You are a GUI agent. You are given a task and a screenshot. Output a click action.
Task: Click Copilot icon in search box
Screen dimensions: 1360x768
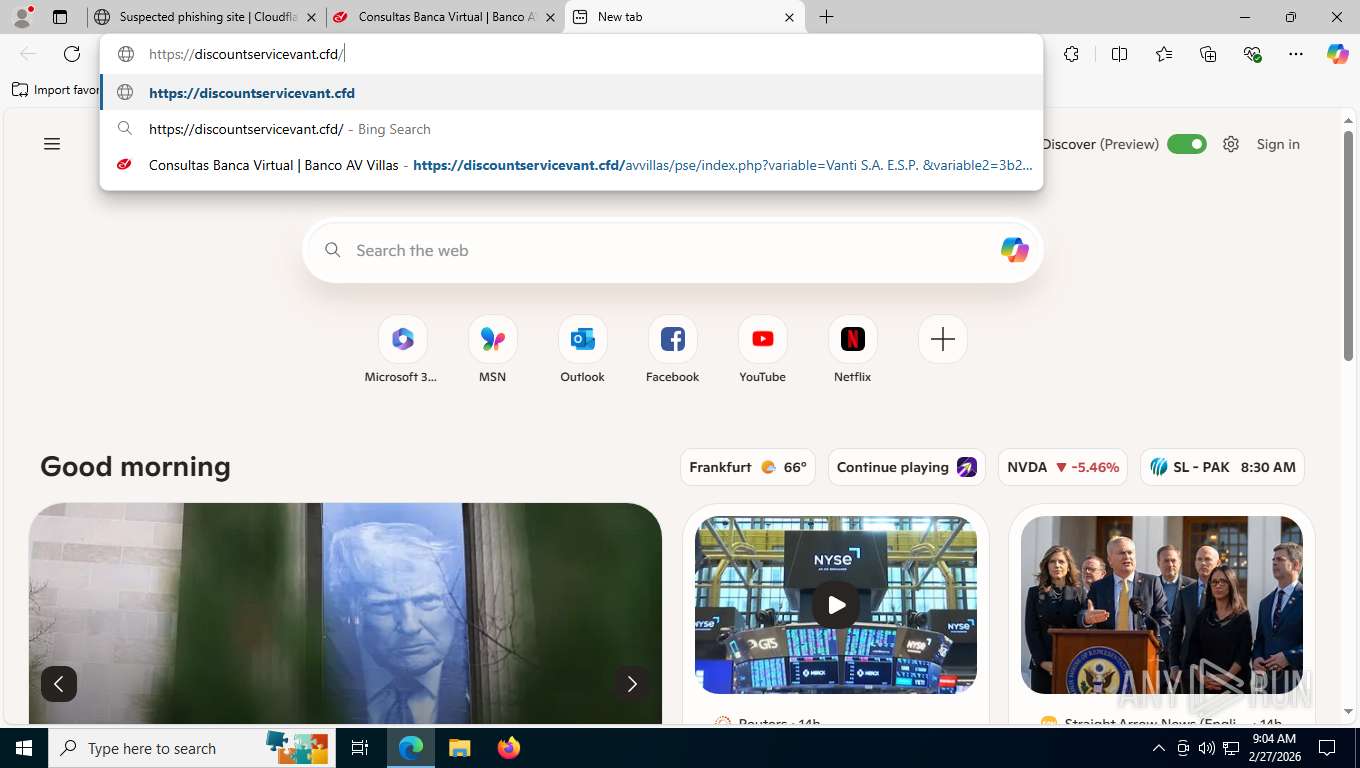coord(1014,250)
